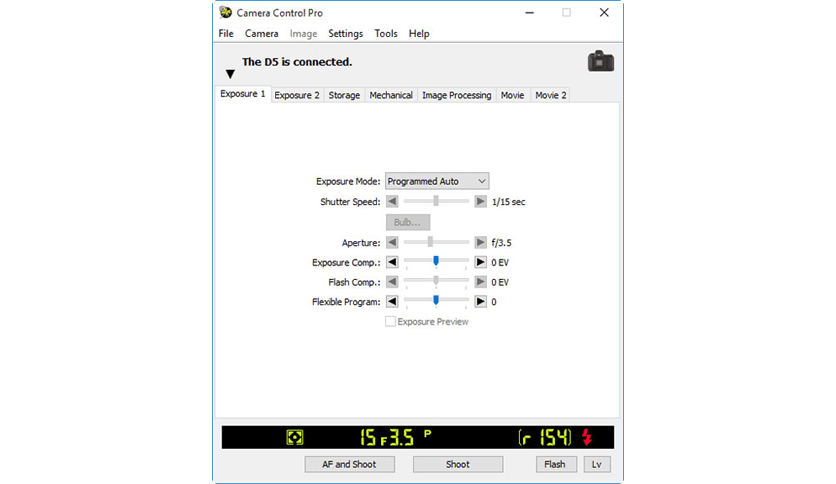Viewport: 836px width, 484px height.
Task: Increase Shutter Speed with right arrow
Action: point(480,201)
